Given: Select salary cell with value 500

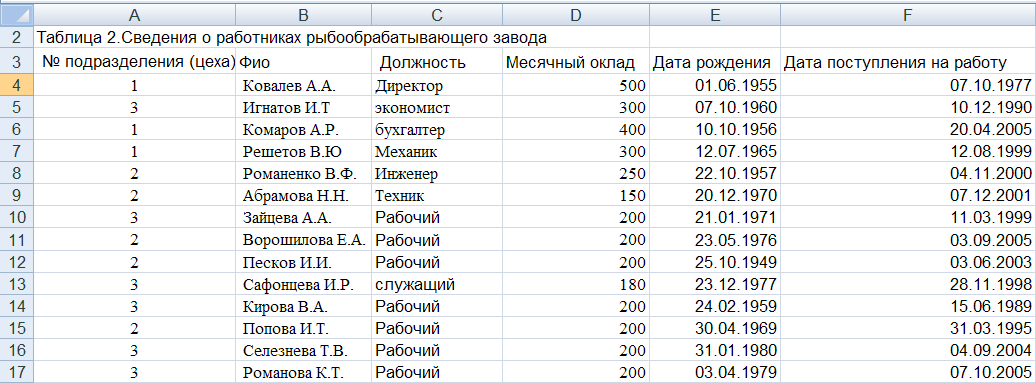Looking at the screenshot, I should click(x=575, y=85).
